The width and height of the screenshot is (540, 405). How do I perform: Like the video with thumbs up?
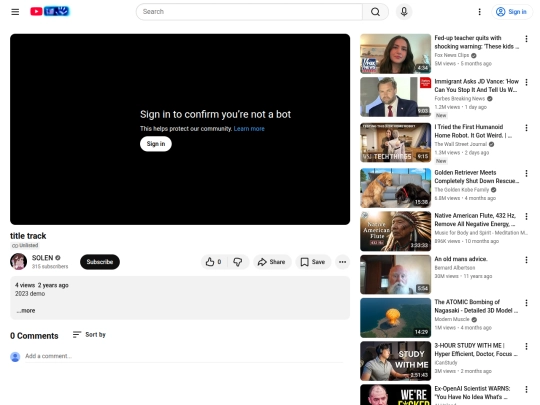click(213, 262)
